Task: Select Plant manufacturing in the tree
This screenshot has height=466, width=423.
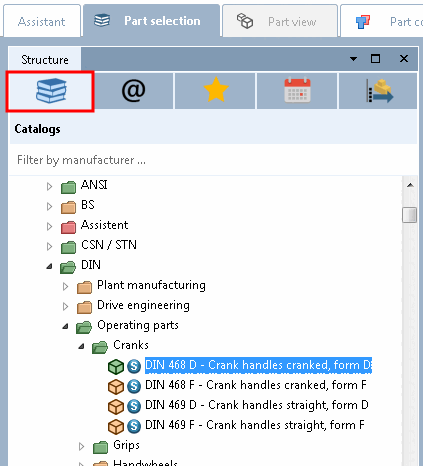Action: (x=151, y=285)
